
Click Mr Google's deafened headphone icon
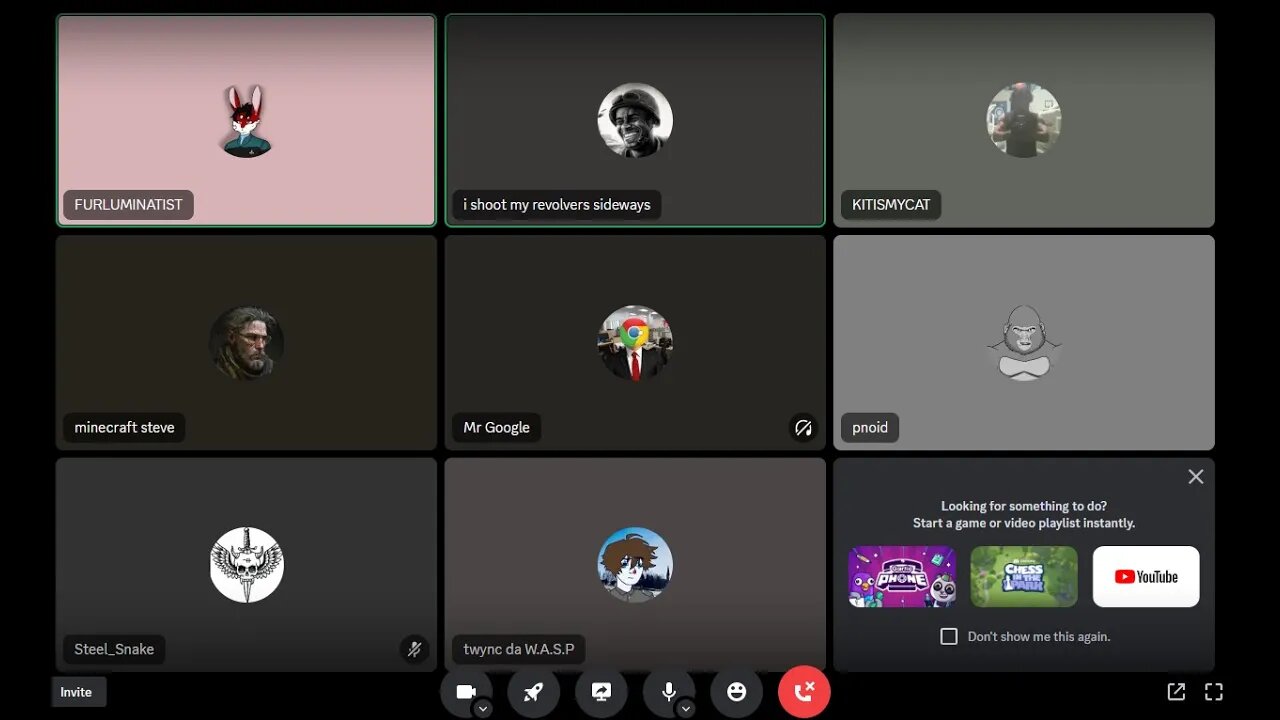click(803, 428)
